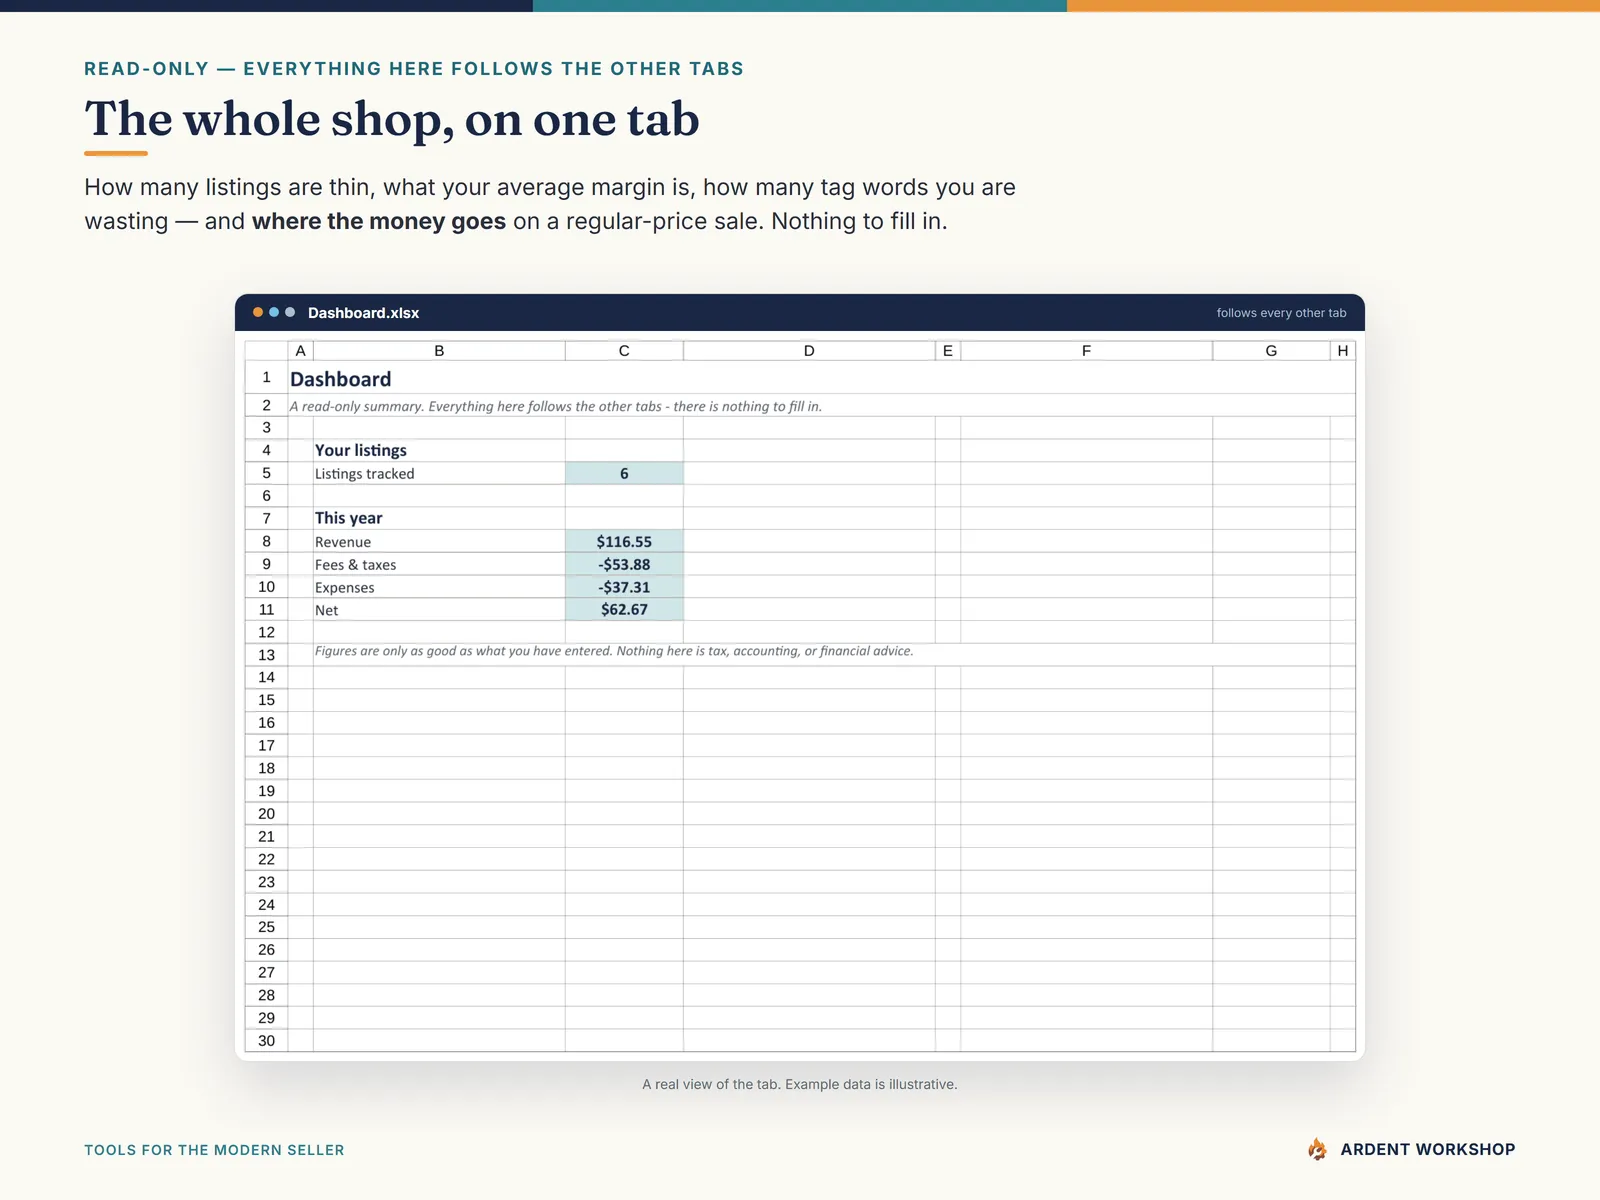Select row 8 header
Screen dimensions: 1600x1200
click(x=267, y=541)
